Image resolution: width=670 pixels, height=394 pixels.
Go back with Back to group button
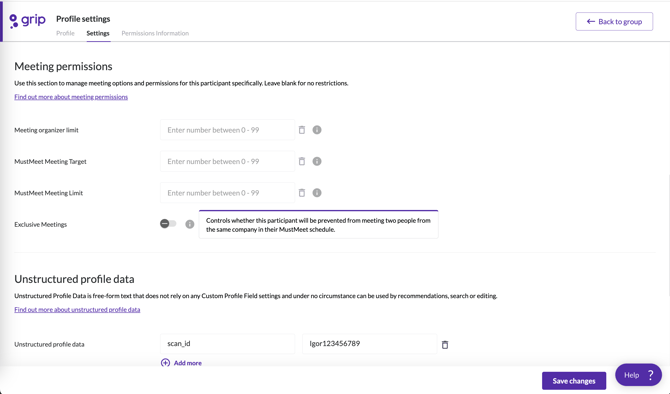[x=614, y=21]
